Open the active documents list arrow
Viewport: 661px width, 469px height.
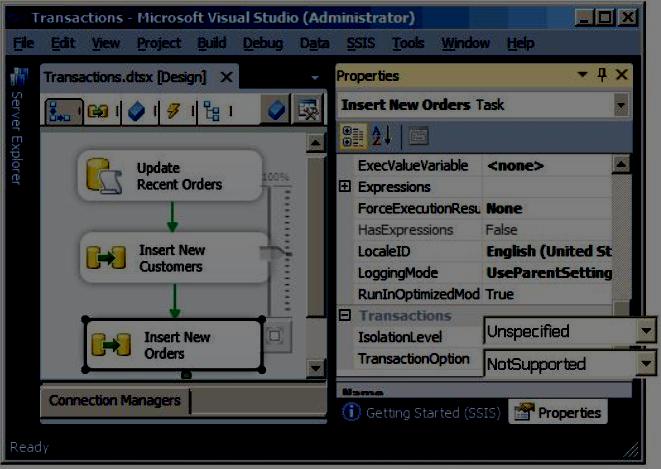point(315,78)
